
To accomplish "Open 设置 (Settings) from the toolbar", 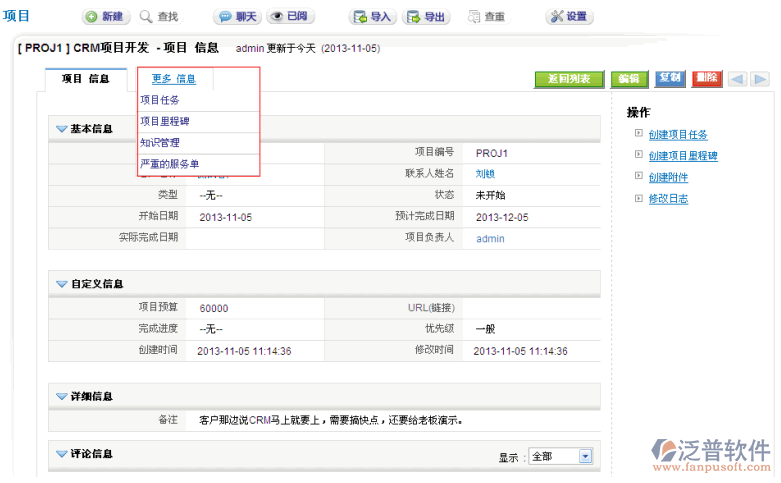I will pos(569,17).
